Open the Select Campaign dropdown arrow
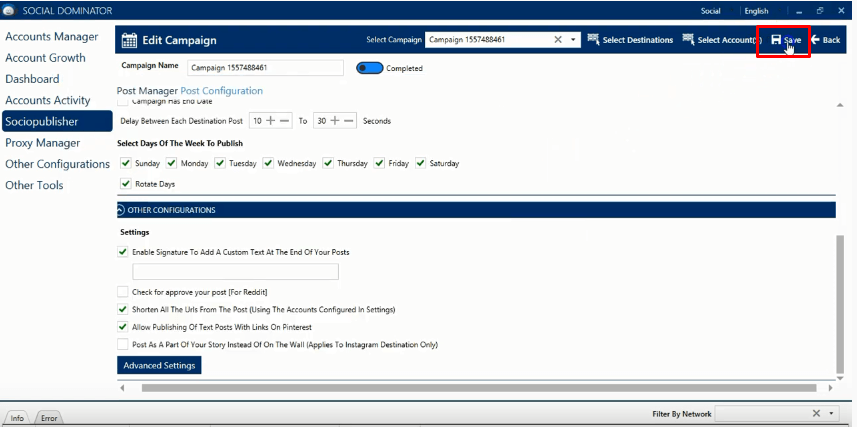This screenshot has width=857, height=427. click(x=573, y=39)
